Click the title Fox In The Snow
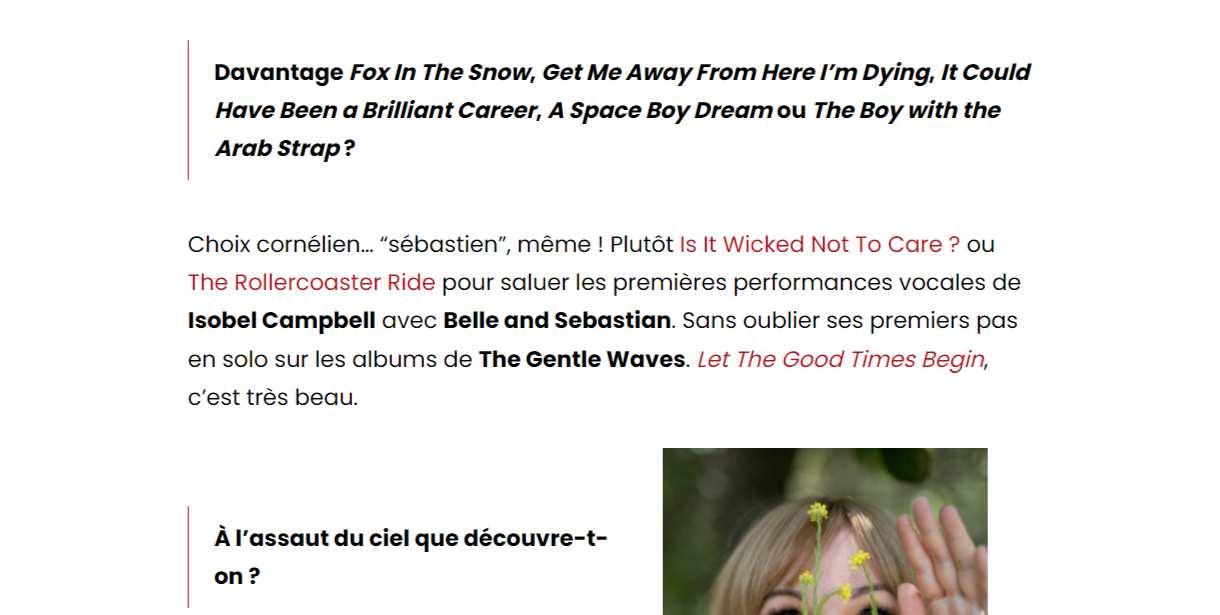Viewport: 1220px width, 615px height. click(442, 72)
